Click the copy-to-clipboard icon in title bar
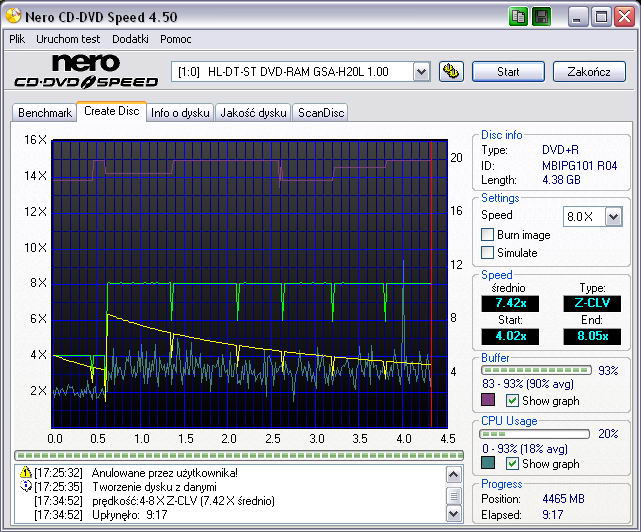641x532 pixels. point(518,16)
